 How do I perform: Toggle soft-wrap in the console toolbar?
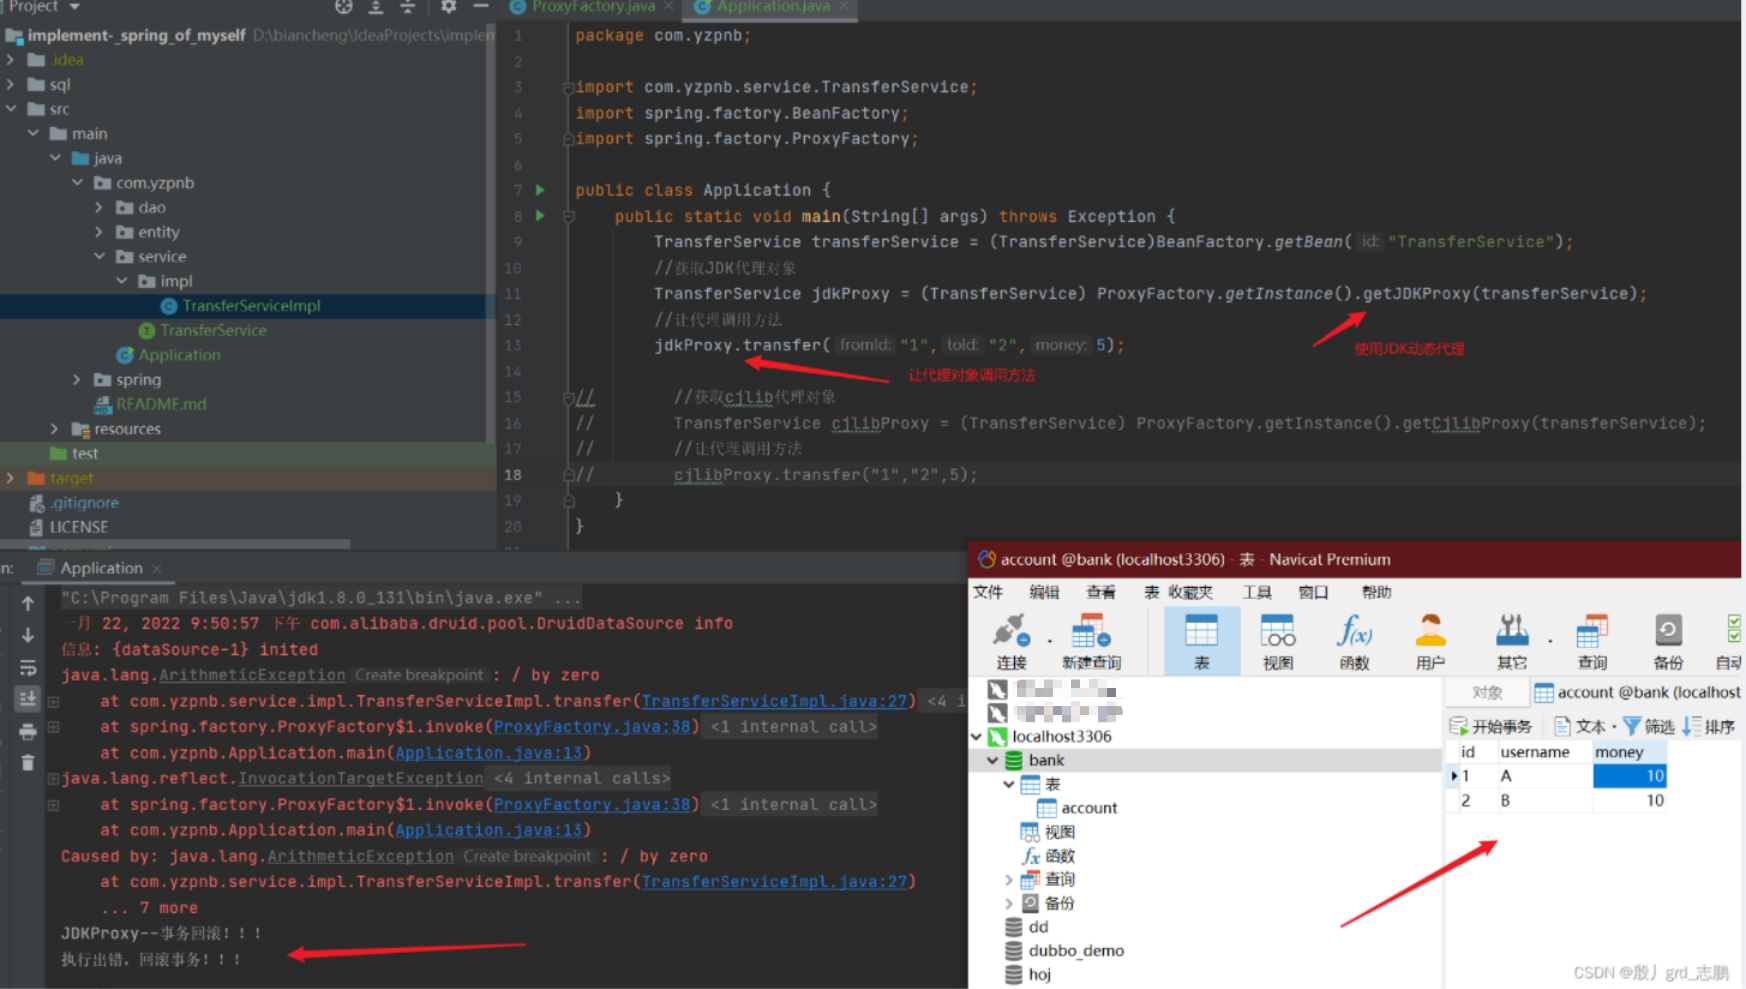(x=27, y=668)
